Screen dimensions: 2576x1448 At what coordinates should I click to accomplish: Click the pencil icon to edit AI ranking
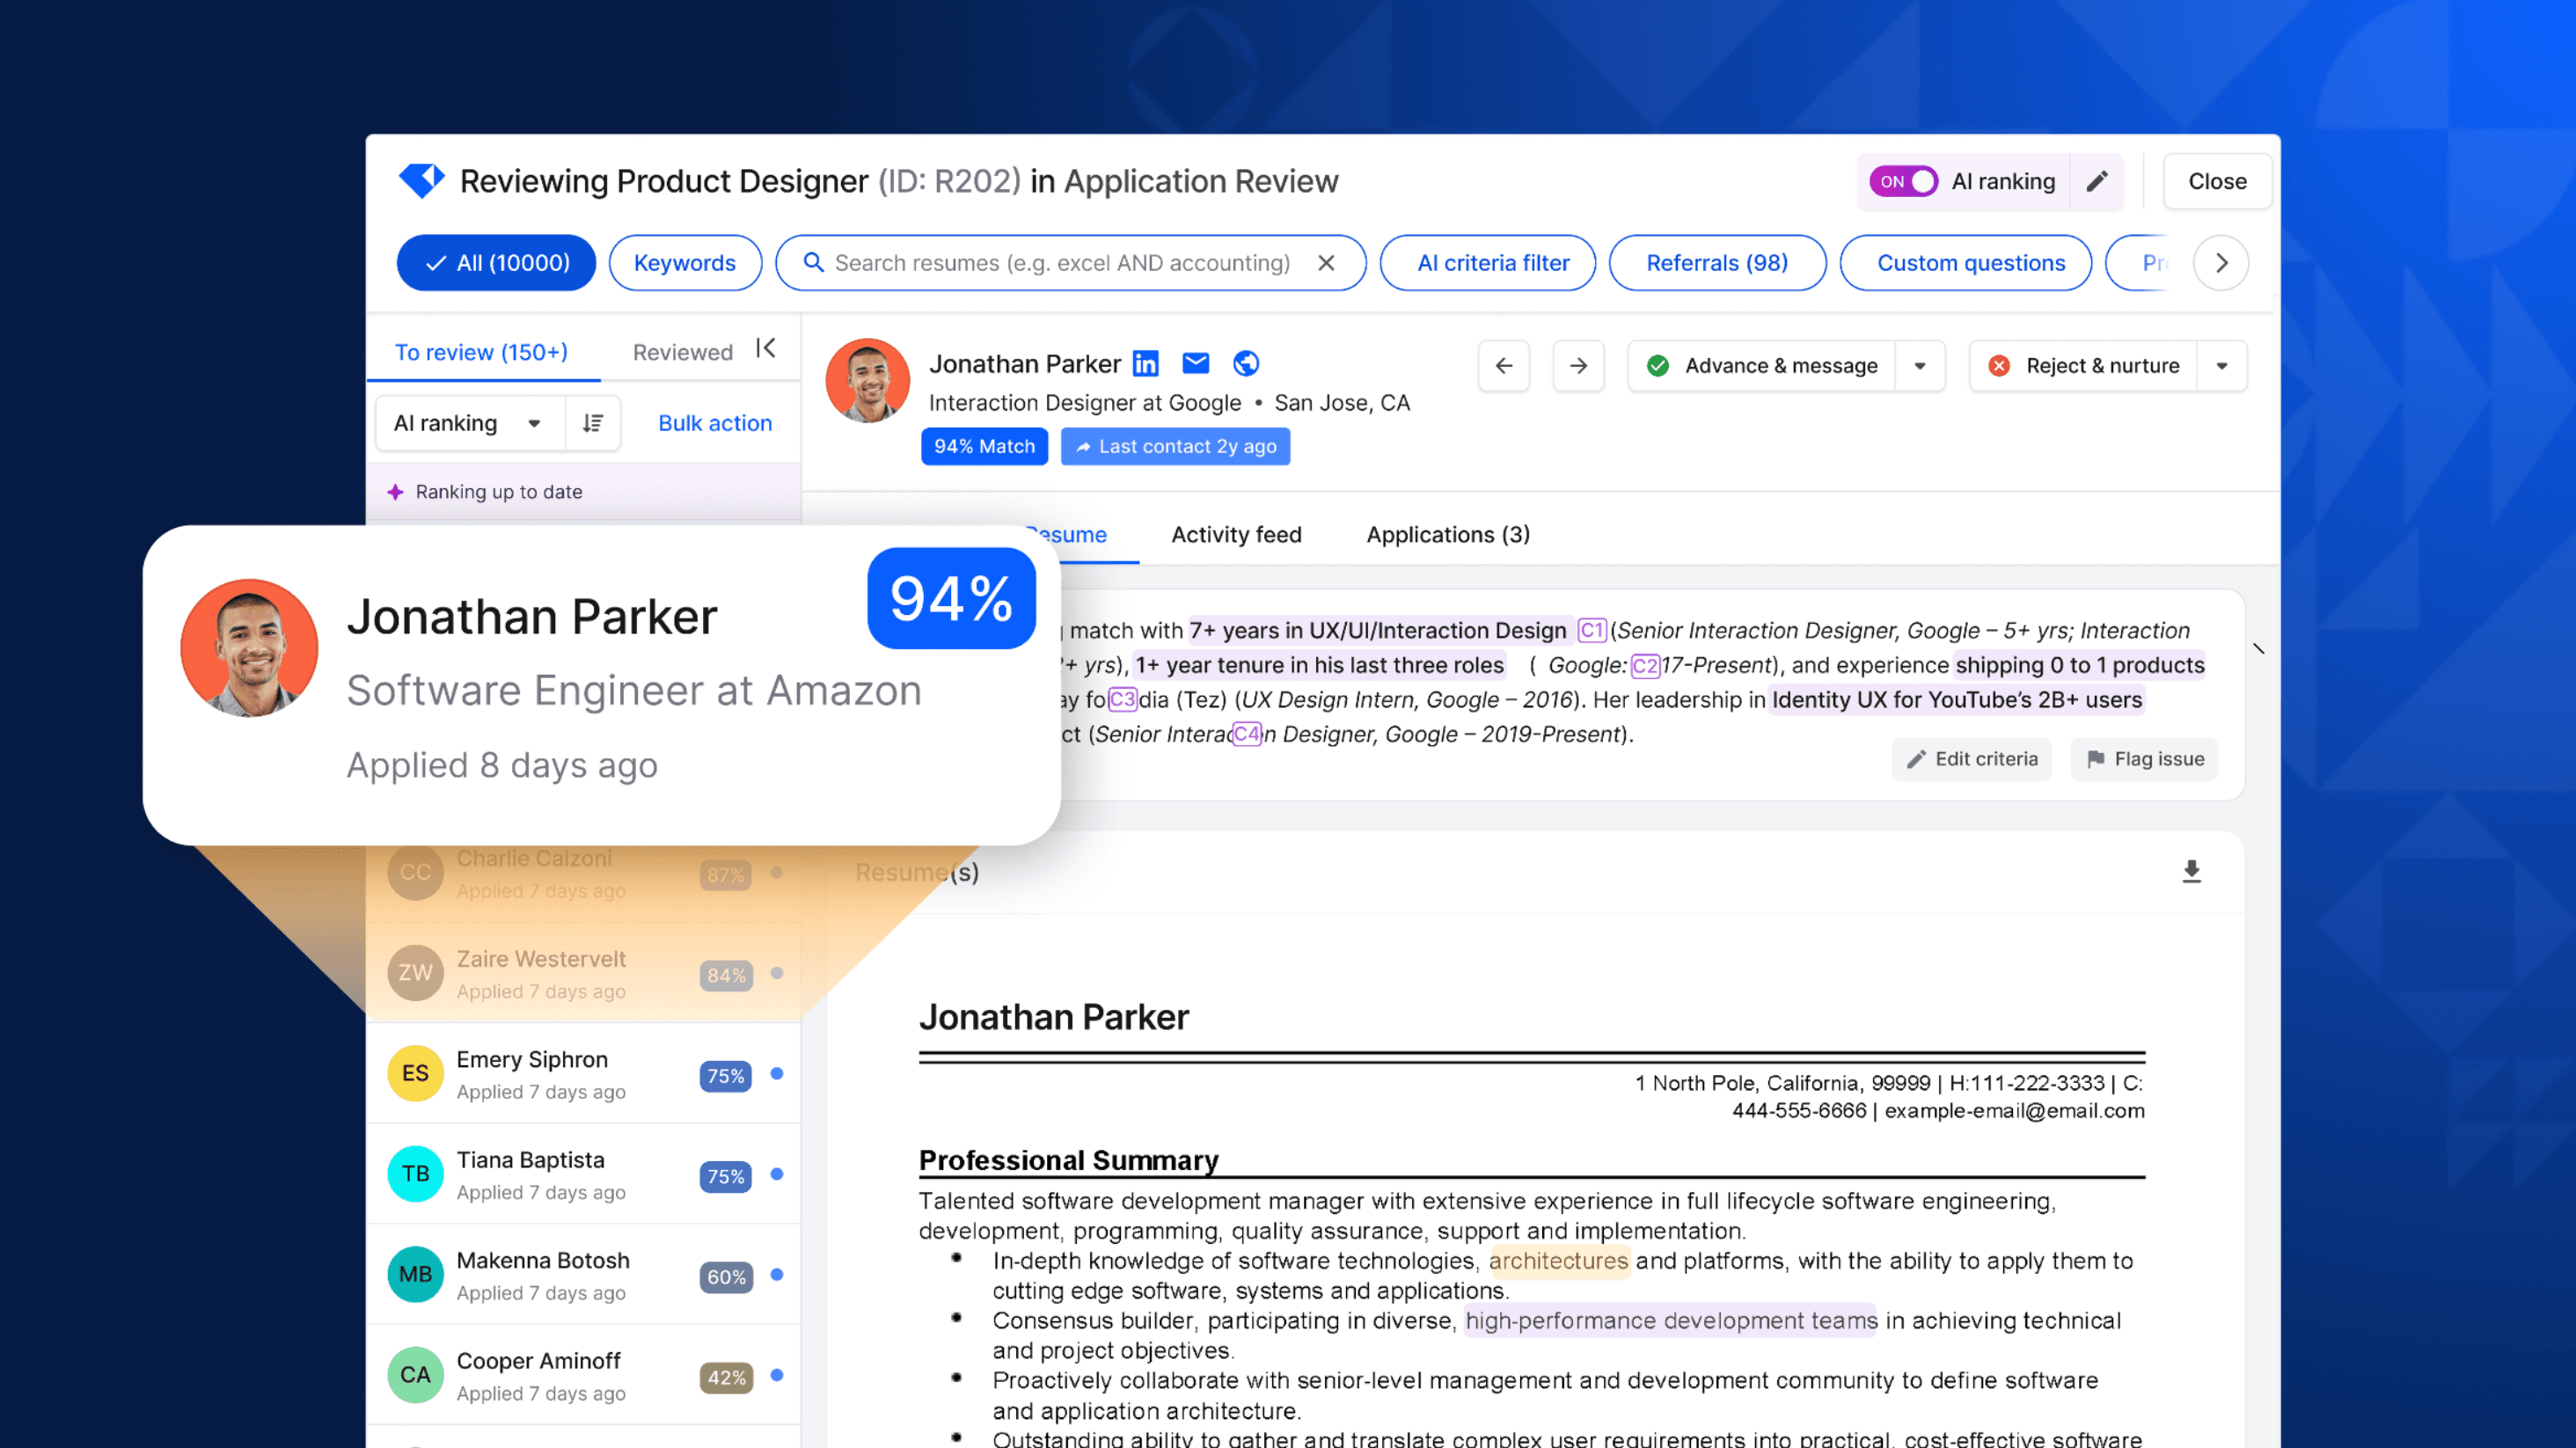[2097, 181]
